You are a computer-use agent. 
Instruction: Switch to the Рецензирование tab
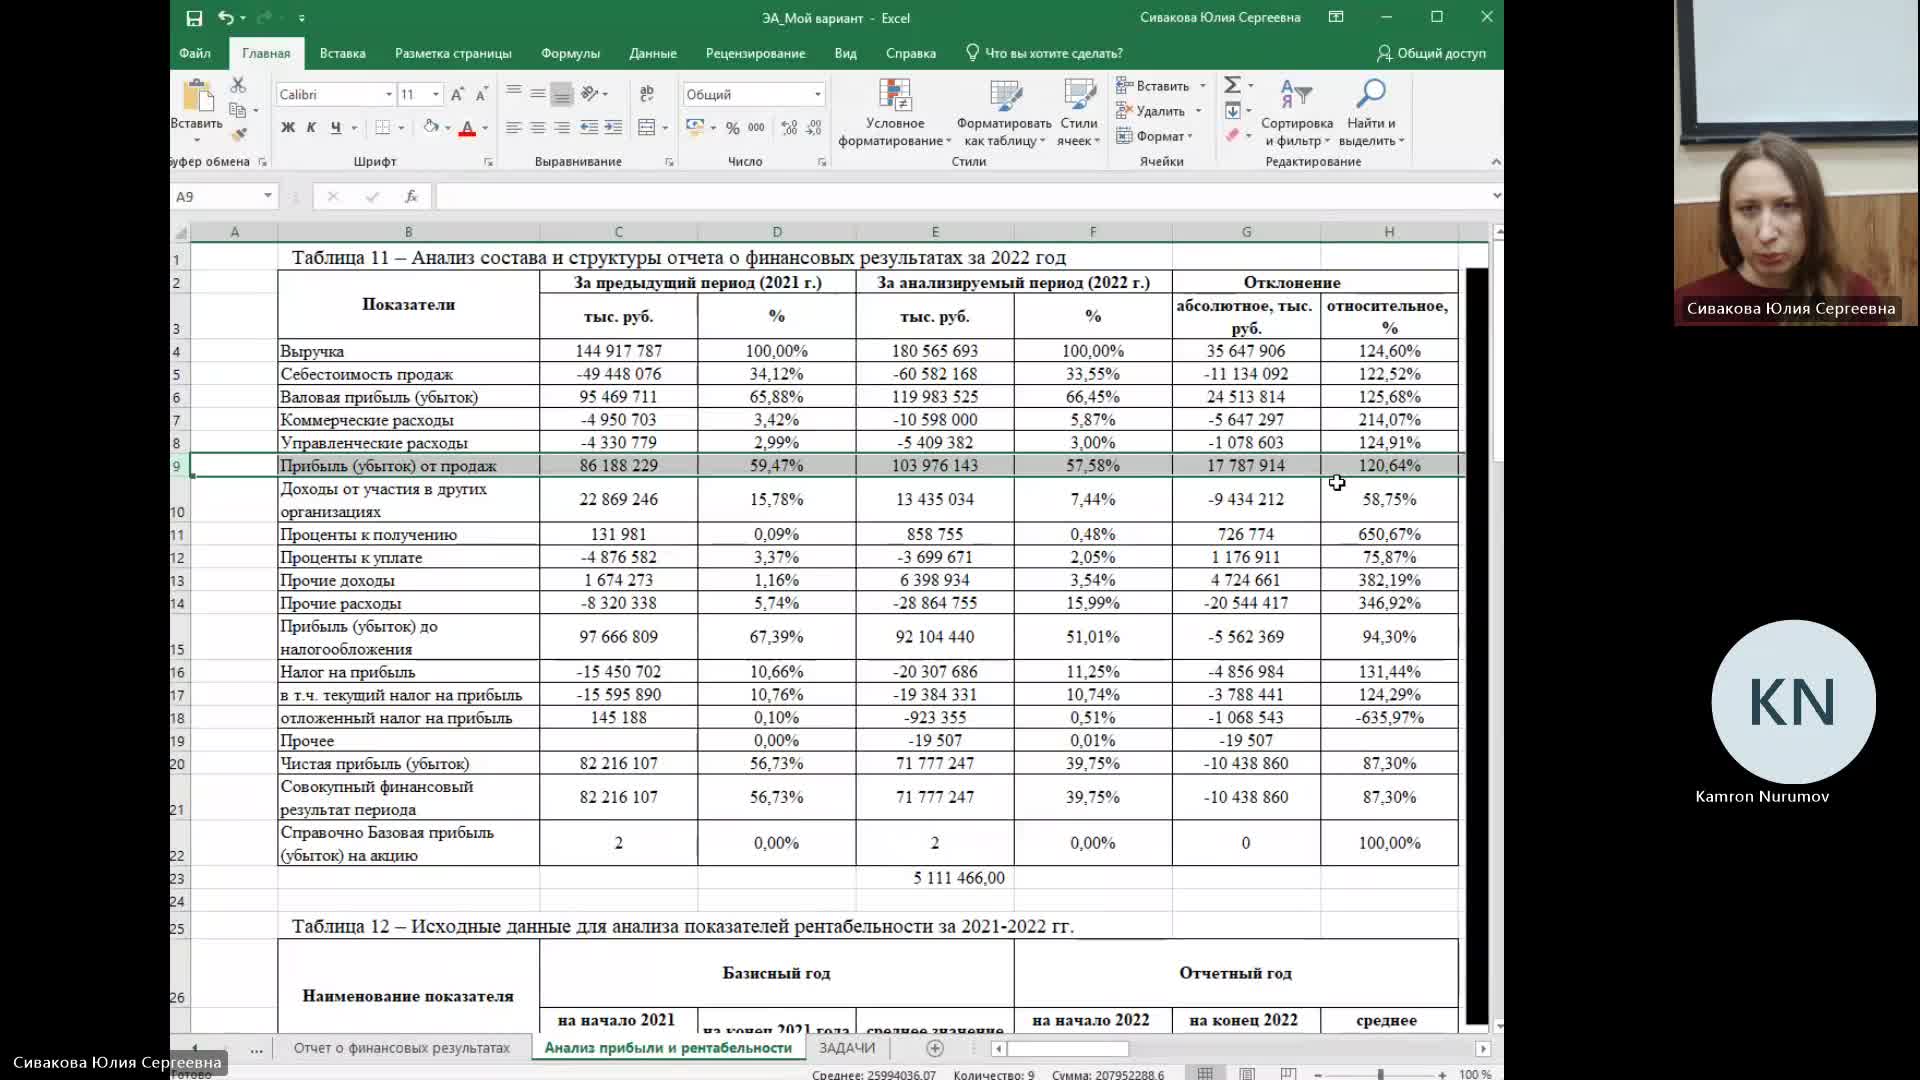755,53
